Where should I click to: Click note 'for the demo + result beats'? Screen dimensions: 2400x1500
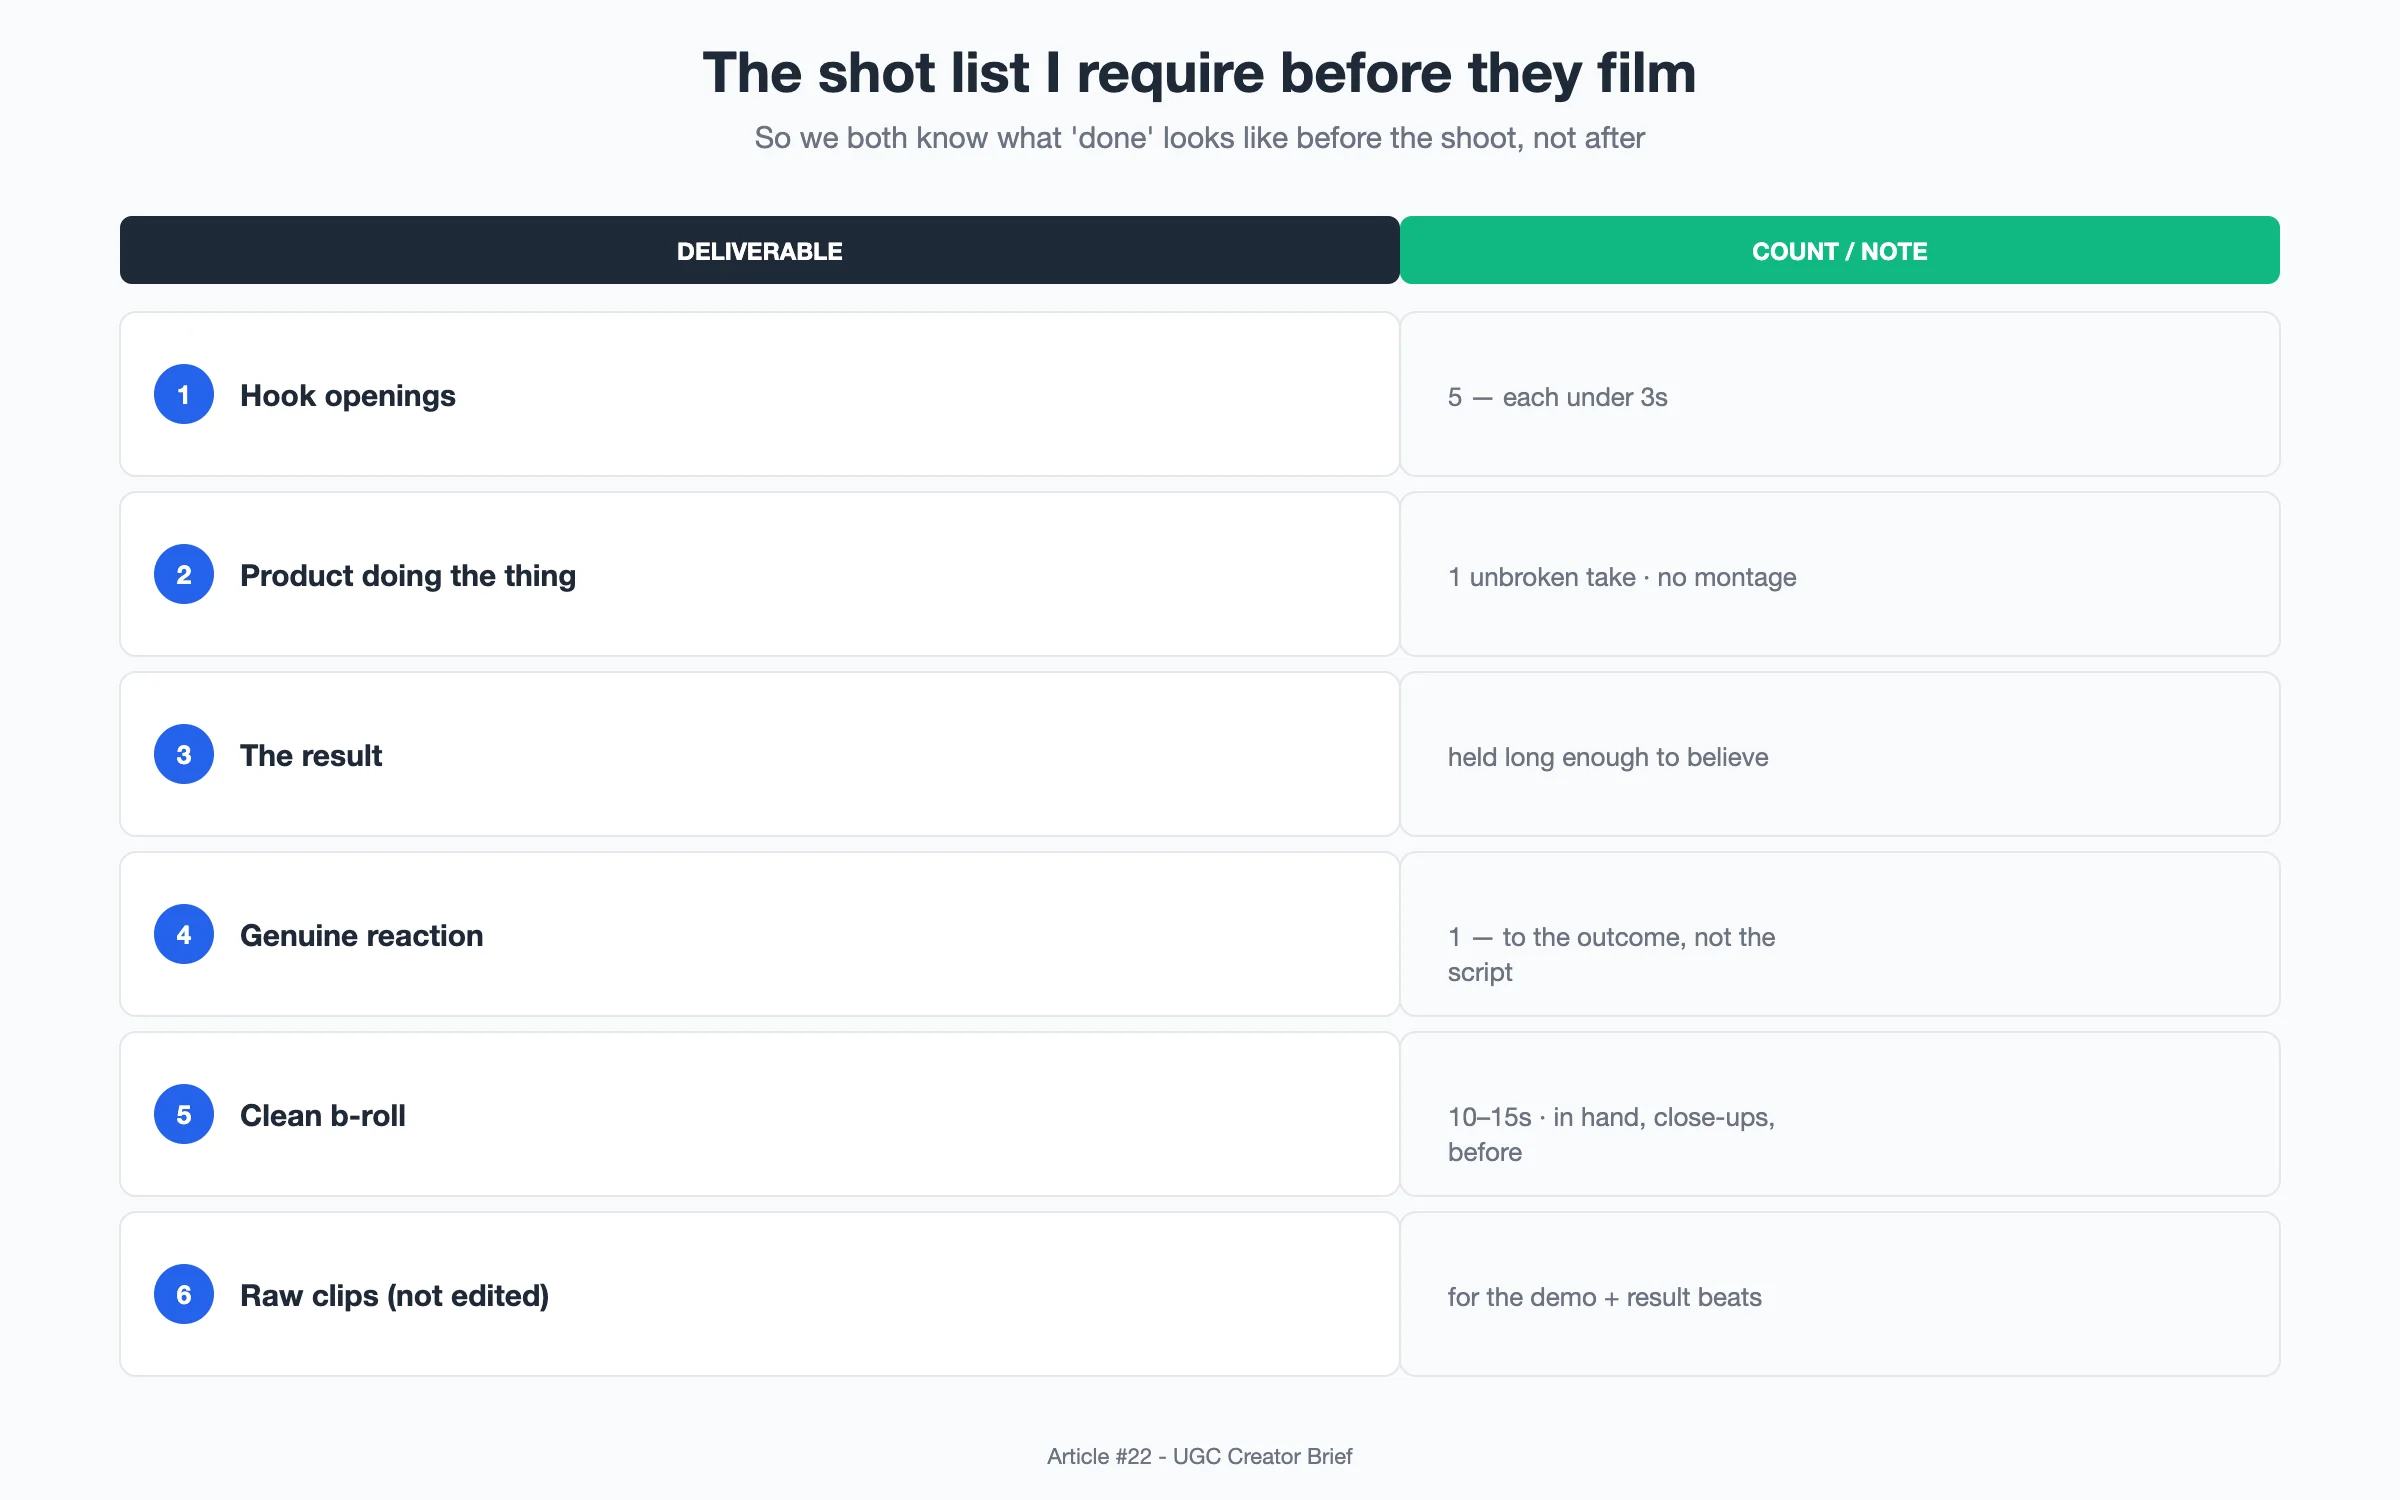(1605, 1297)
